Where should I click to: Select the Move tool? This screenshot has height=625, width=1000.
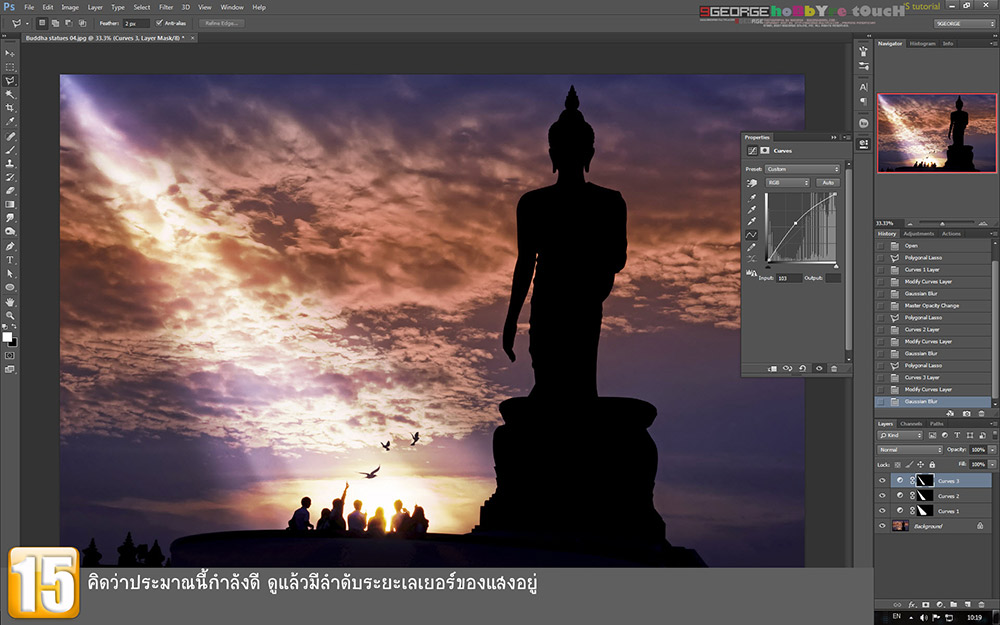coord(10,54)
